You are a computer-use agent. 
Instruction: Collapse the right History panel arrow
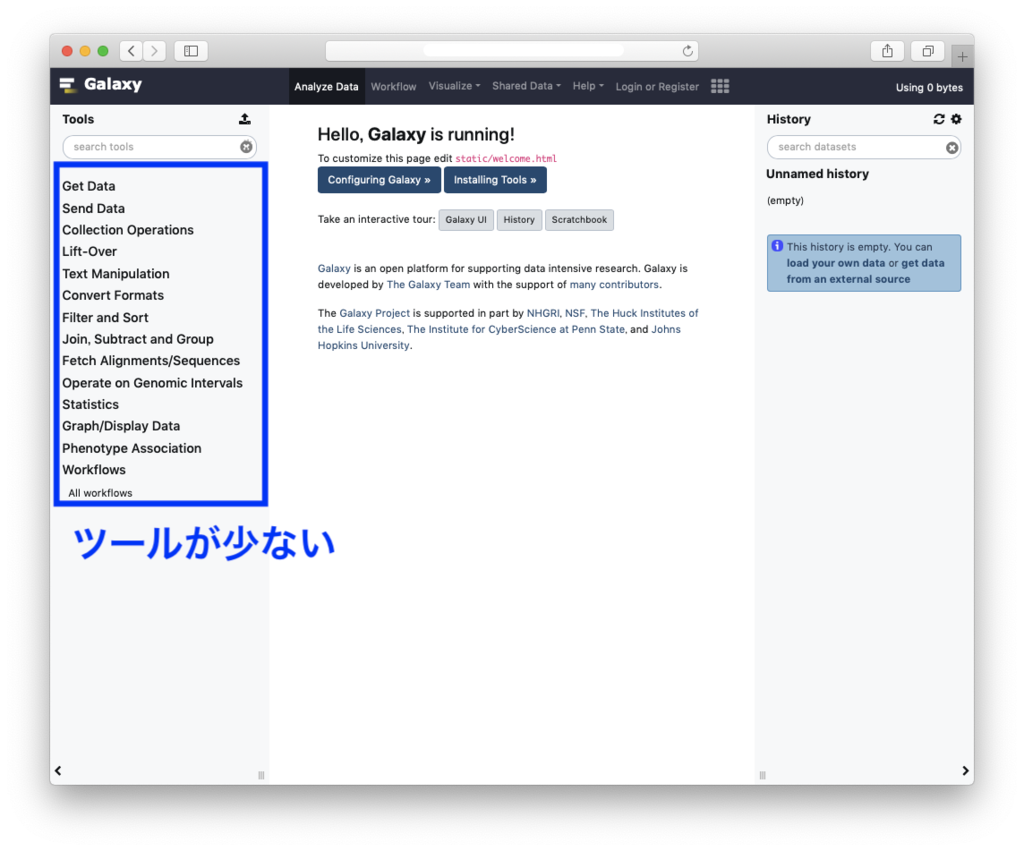[965, 770]
